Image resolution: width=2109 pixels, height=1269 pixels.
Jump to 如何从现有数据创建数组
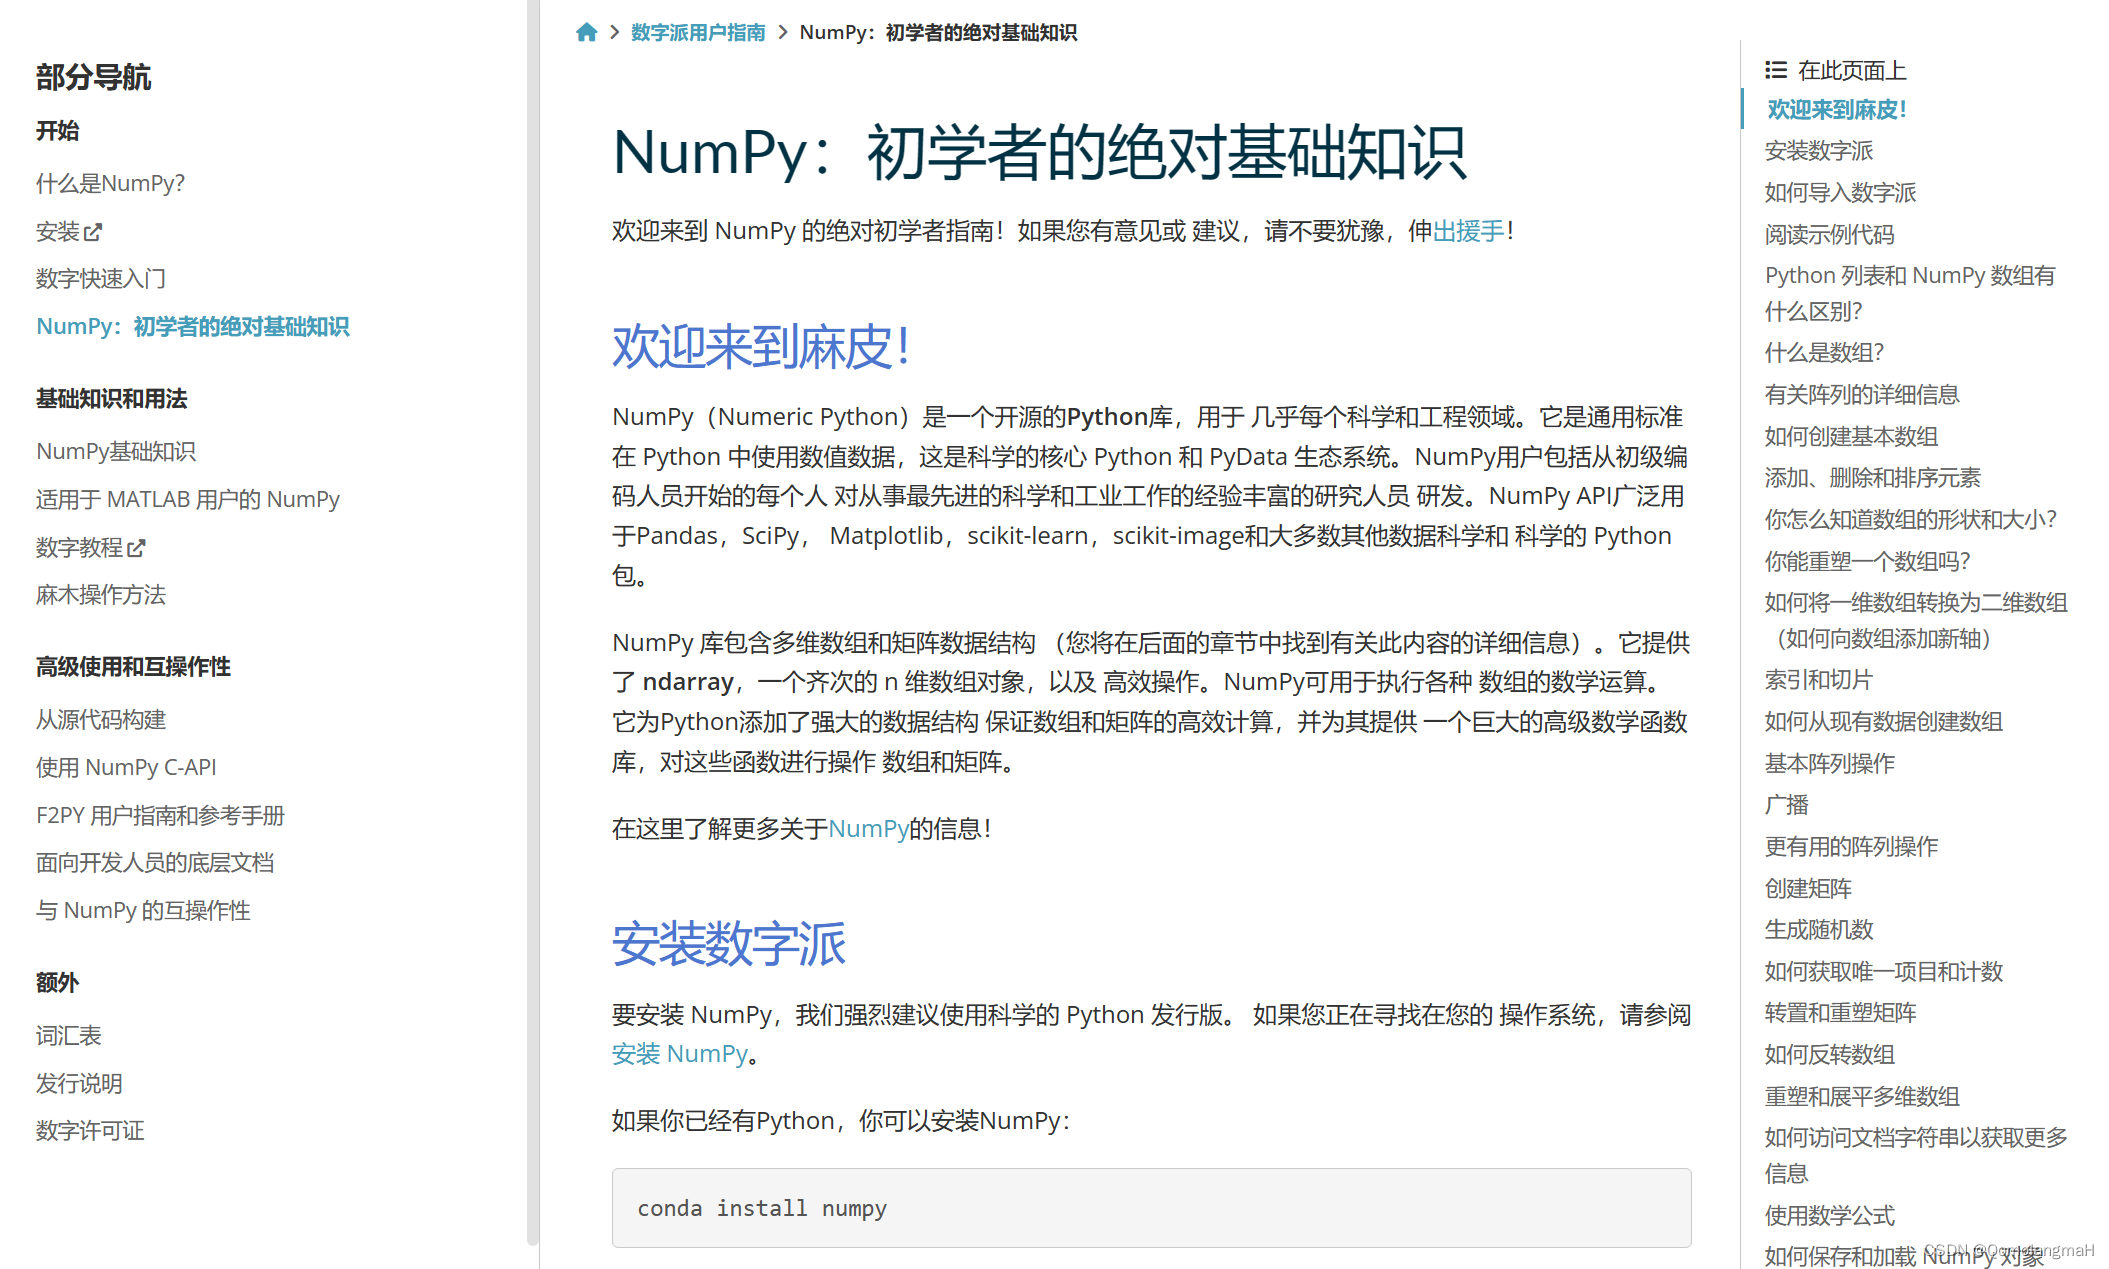(1884, 721)
